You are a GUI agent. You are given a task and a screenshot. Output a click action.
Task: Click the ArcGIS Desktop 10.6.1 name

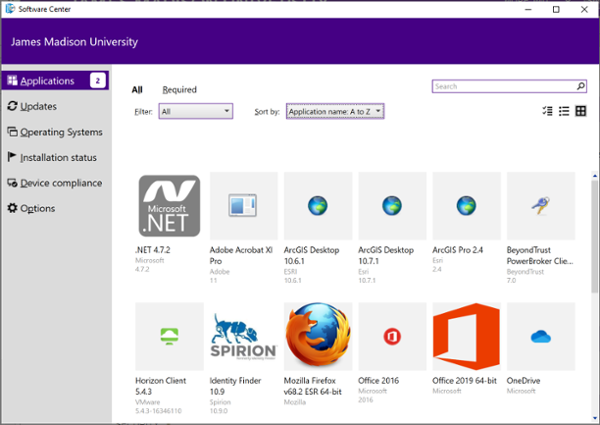pyautogui.click(x=311, y=256)
